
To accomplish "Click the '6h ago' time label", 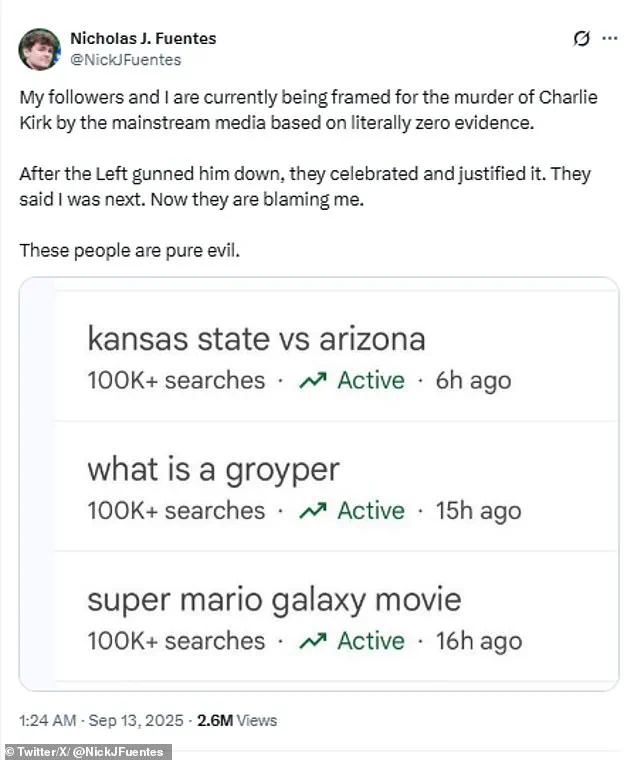I will (473, 381).
